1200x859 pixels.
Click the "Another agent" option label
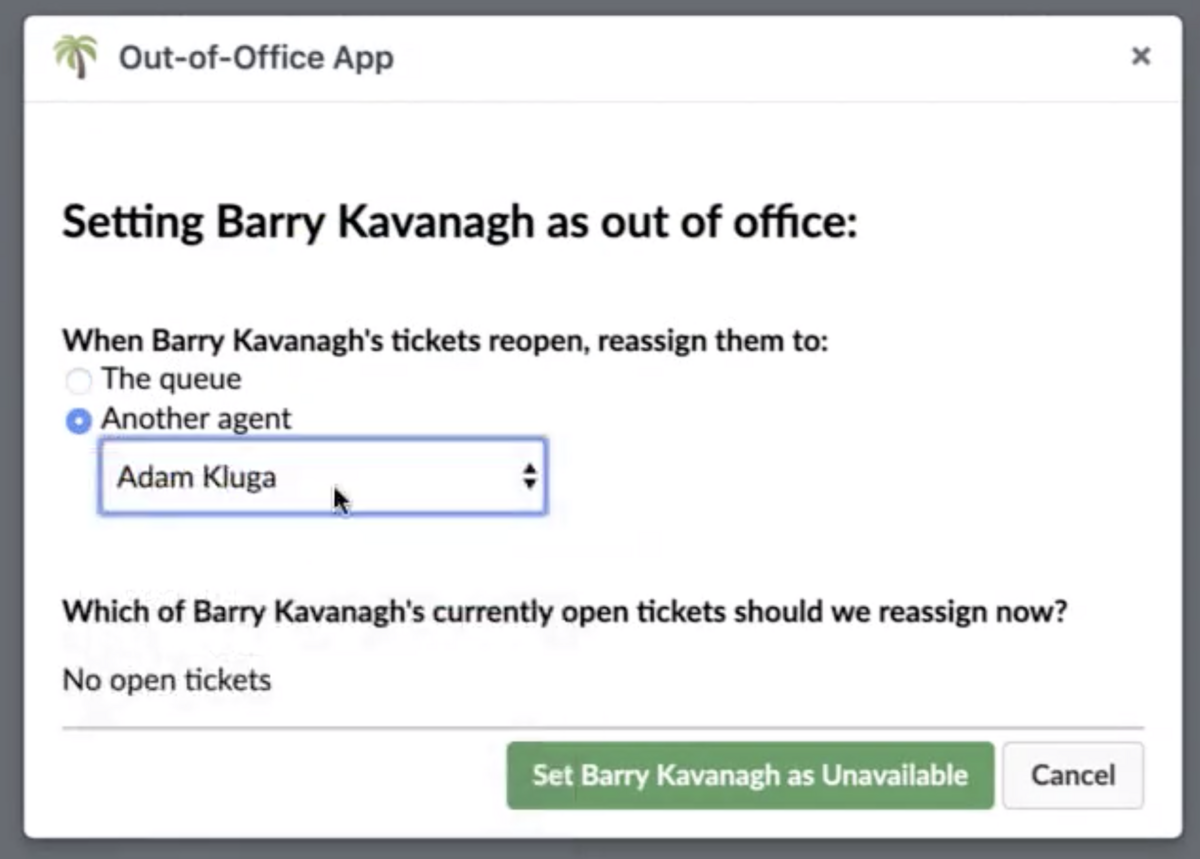pyautogui.click(x=196, y=419)
